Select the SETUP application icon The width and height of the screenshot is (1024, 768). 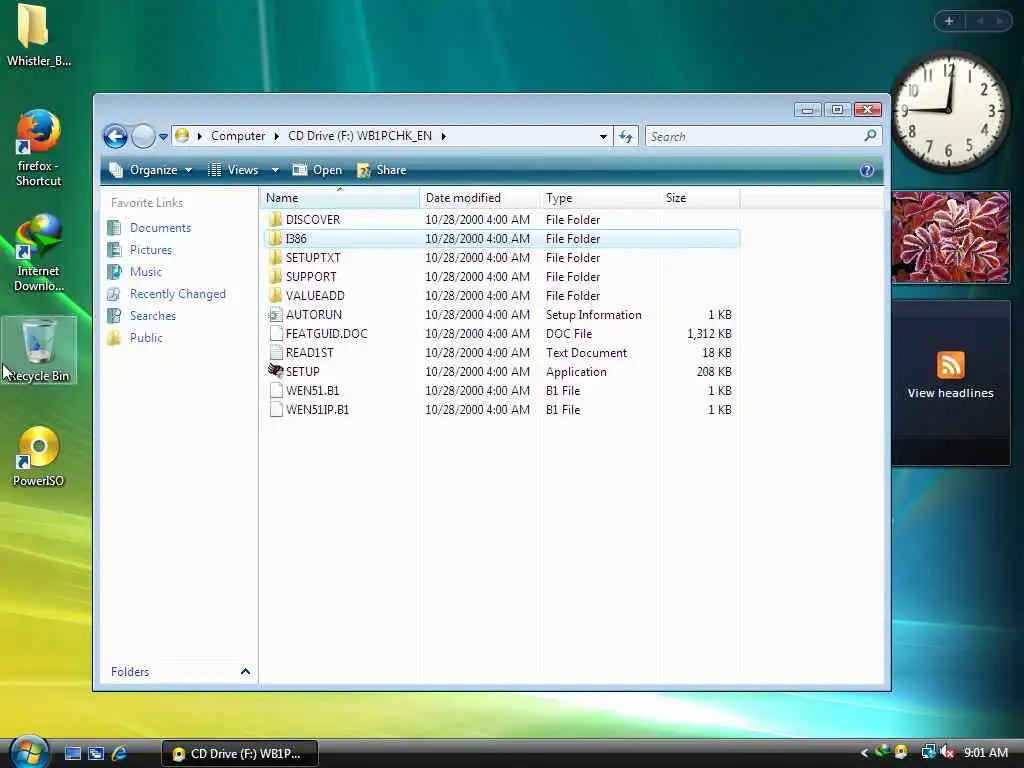click(276, 371)
